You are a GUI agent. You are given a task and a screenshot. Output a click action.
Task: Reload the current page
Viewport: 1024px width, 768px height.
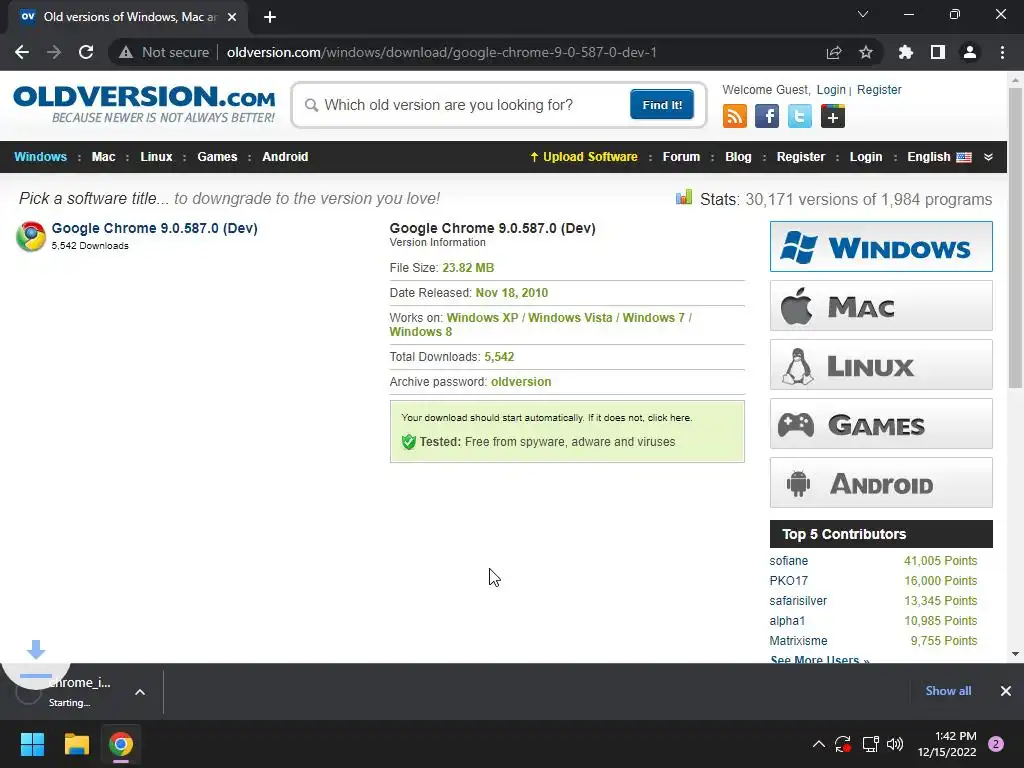point(86,52)
